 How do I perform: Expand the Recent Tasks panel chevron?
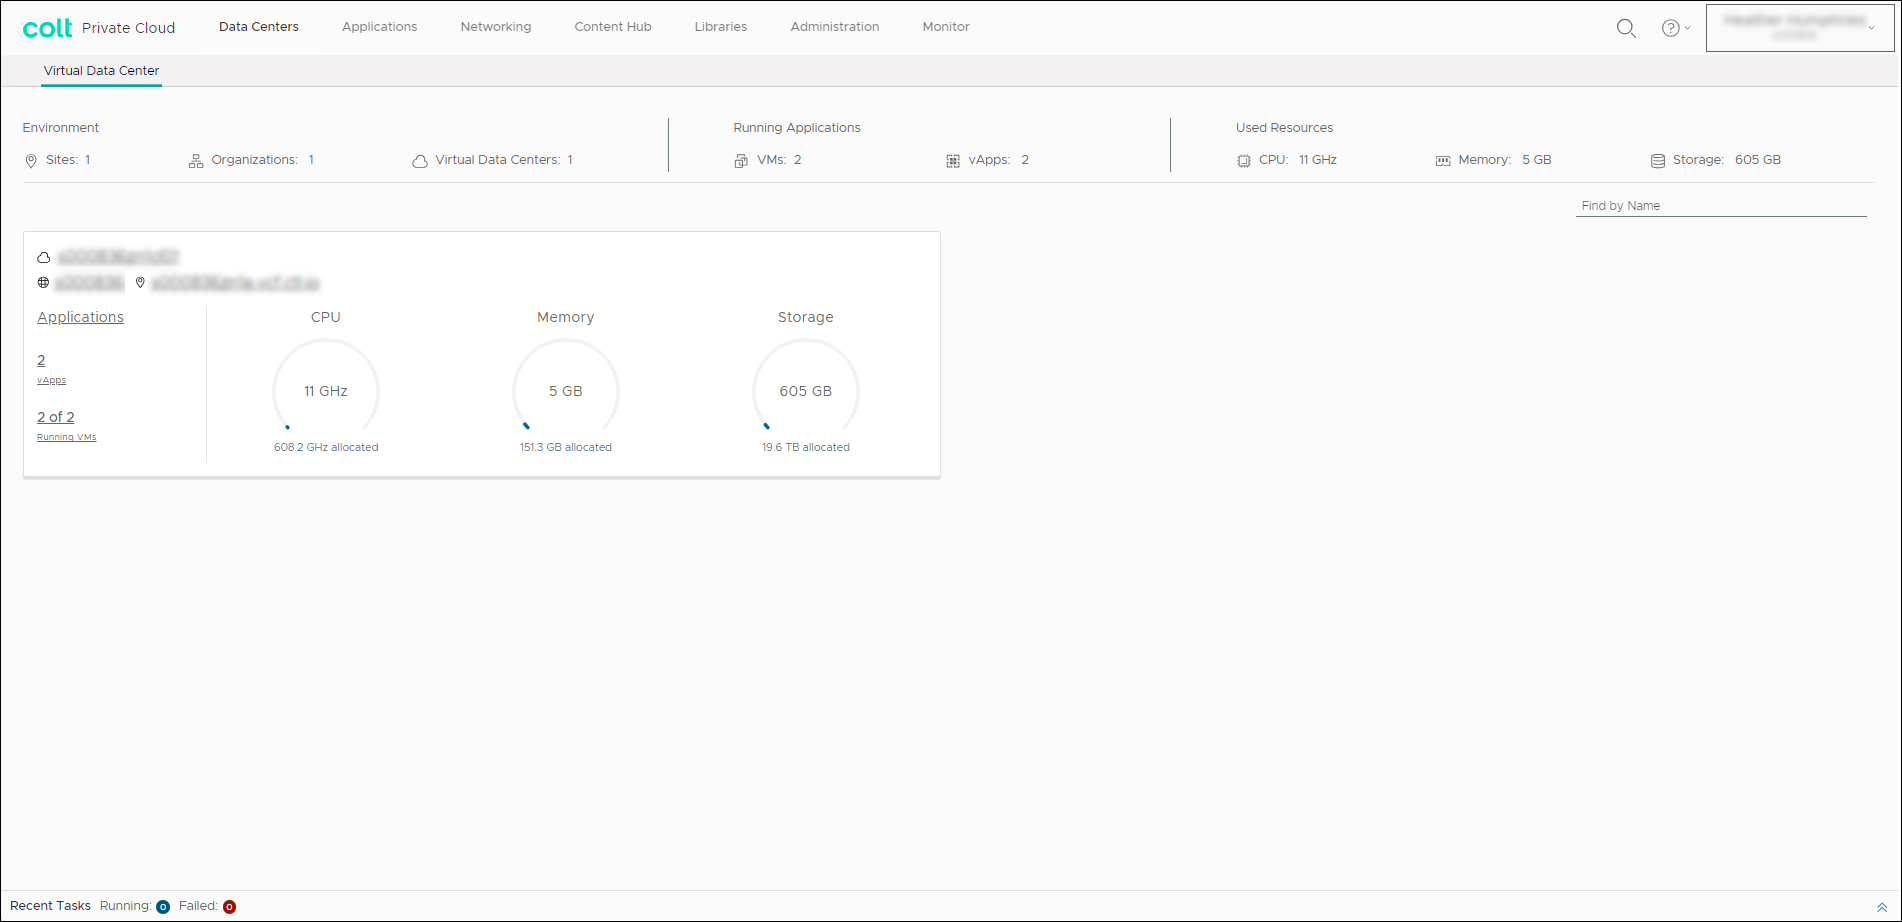tap(1882, 907)
